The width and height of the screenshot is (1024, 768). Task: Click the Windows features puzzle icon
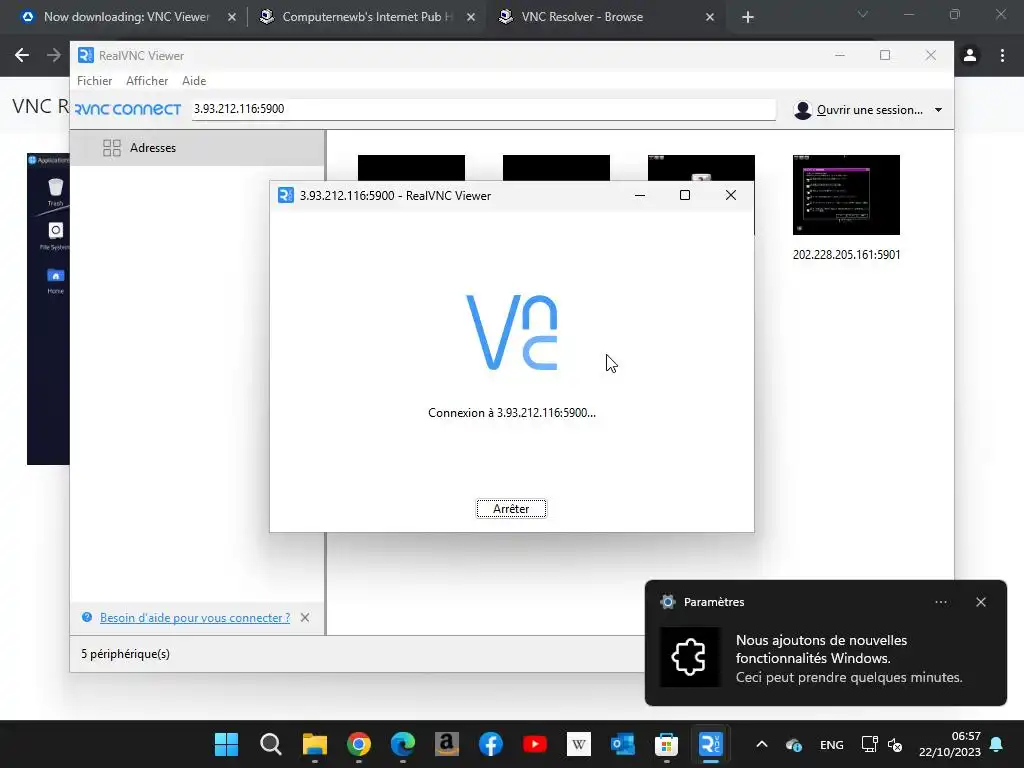pyautogui.click(x=690, y=657)
